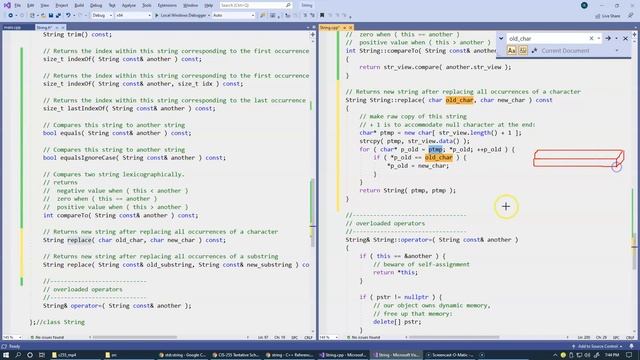Toggle Match whole word in Find panel
640x360 pixels.
[523, 50]
